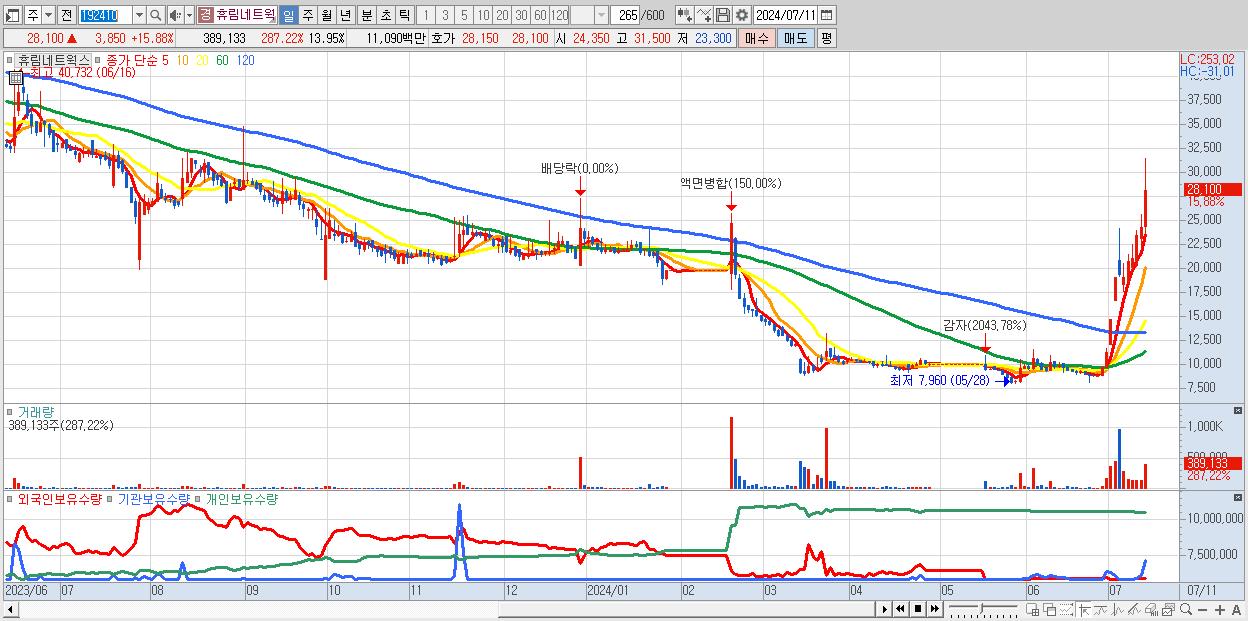
Task: Click the stock search magnifier icon
Action: [155, 15]
